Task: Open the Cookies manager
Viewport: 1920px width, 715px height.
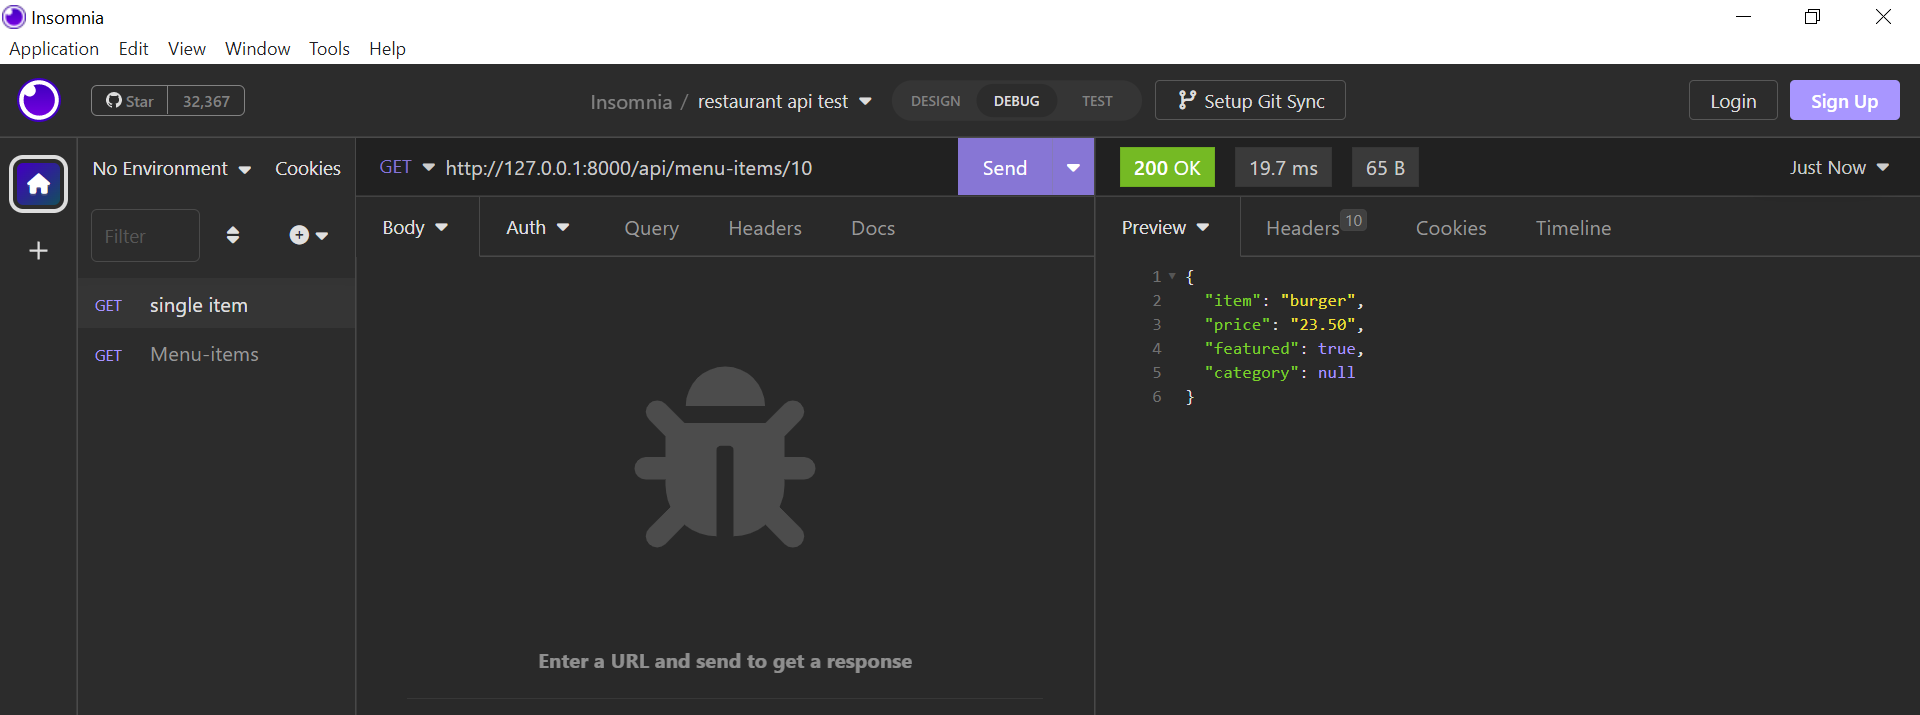Action: point(308,168)
